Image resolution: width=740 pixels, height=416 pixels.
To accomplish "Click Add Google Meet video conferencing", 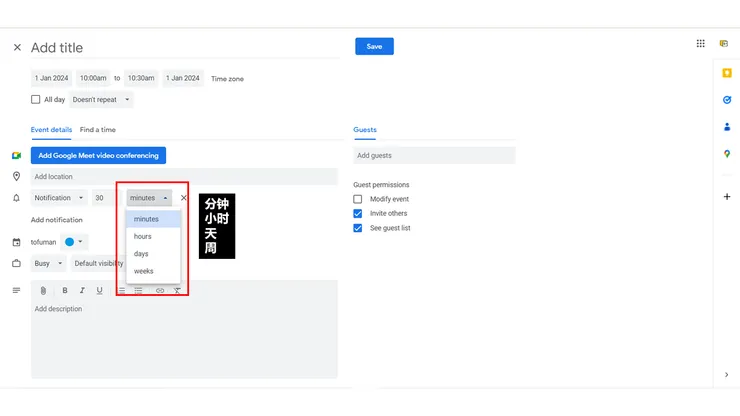I will click(98, 156).
